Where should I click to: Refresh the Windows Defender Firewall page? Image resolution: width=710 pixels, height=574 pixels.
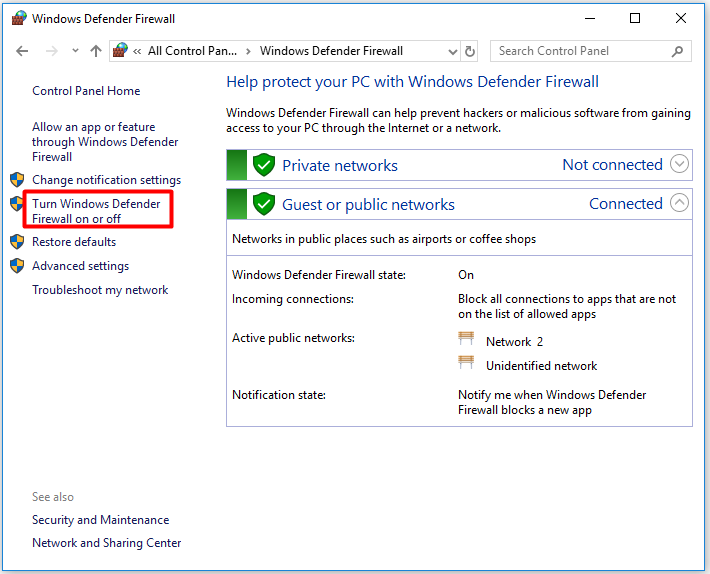[470, 51]
